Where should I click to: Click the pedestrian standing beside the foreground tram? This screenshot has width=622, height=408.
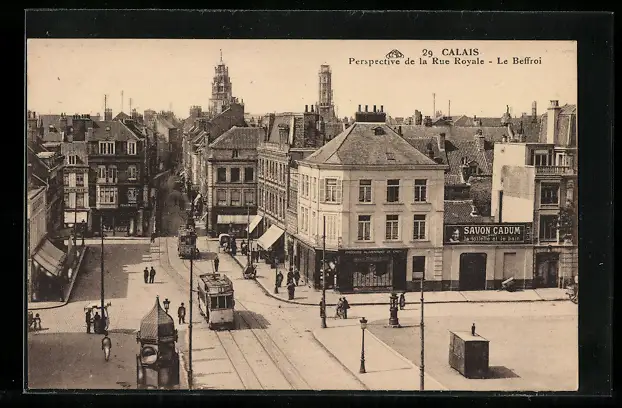(x=182, y=313)
